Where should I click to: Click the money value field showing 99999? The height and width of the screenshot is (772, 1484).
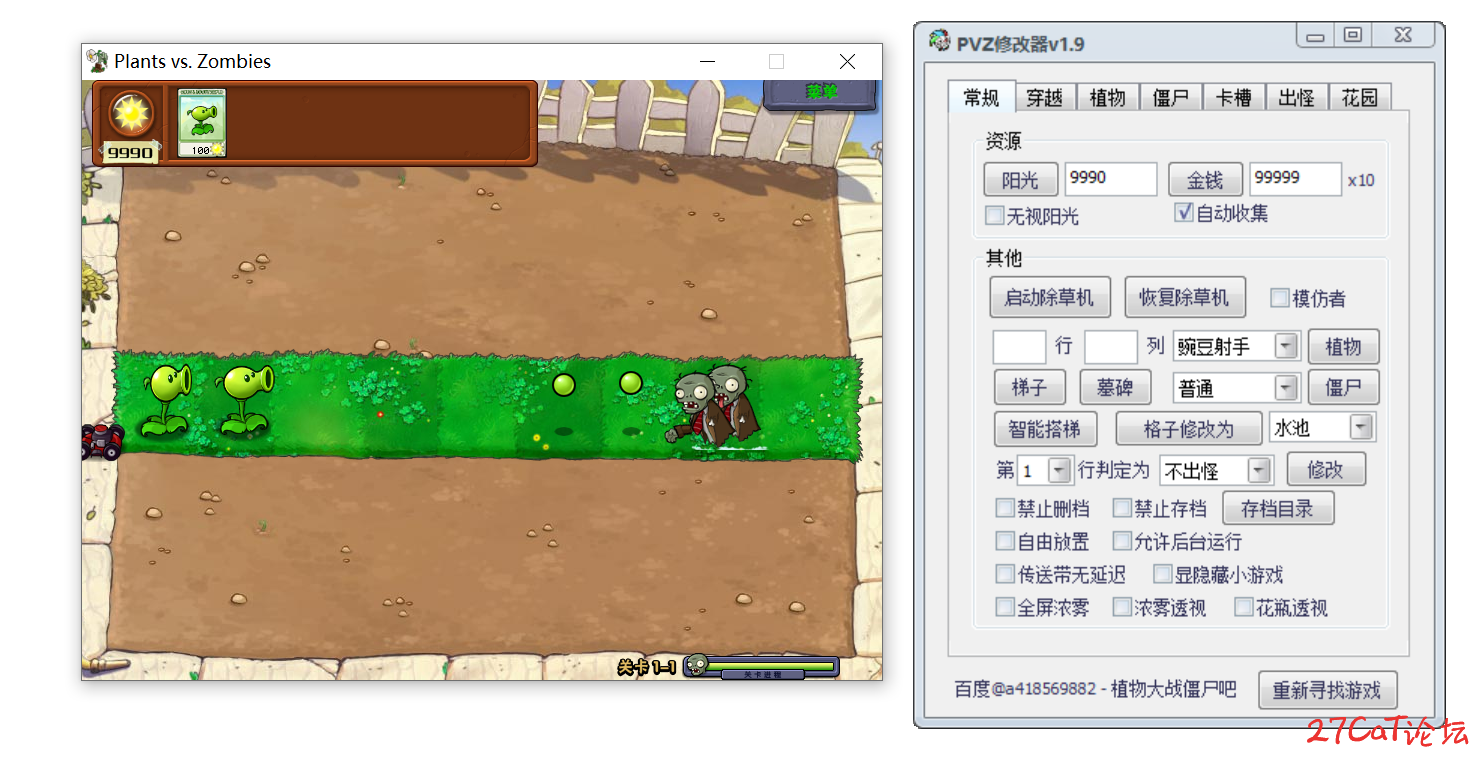(1295, 179)
